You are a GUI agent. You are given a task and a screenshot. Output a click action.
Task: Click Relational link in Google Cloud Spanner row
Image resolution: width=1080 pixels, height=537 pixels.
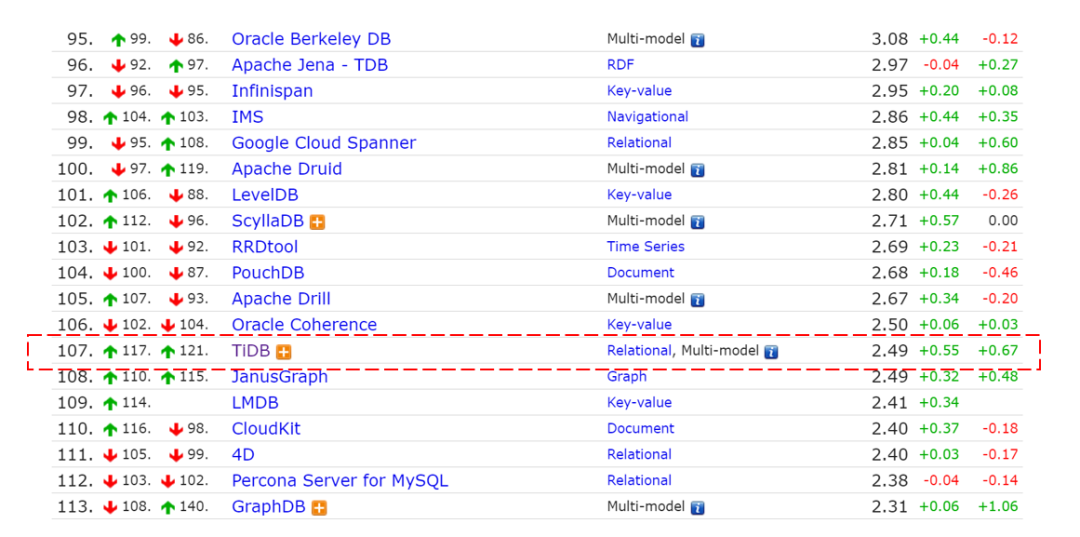[x=639, y=143]
